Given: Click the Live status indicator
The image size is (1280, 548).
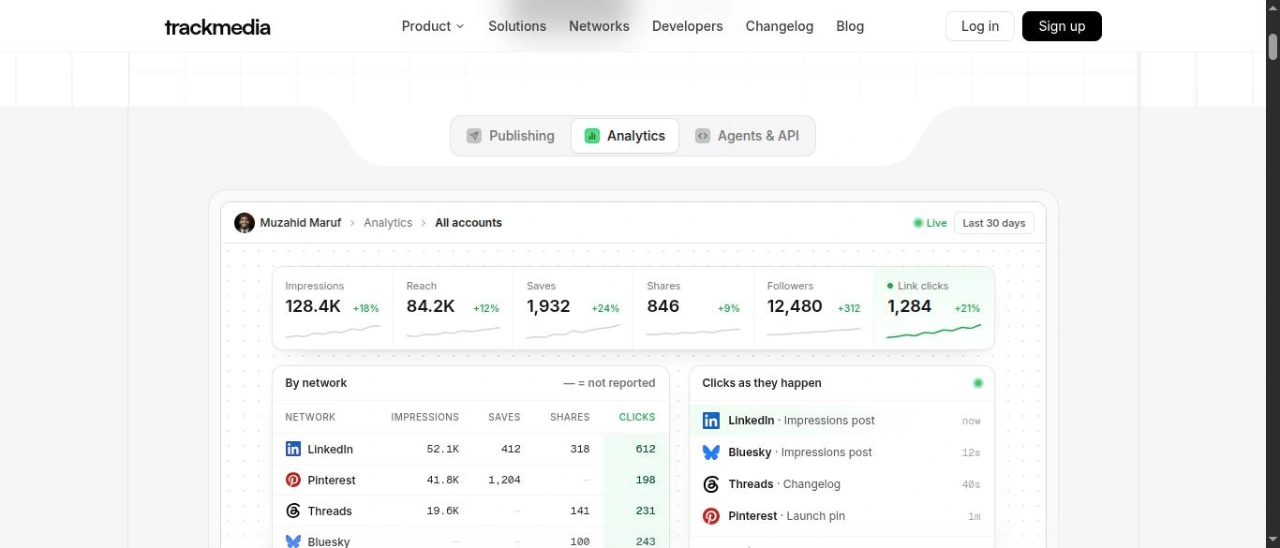Looking at the screenshot, I should pos(930,223).
